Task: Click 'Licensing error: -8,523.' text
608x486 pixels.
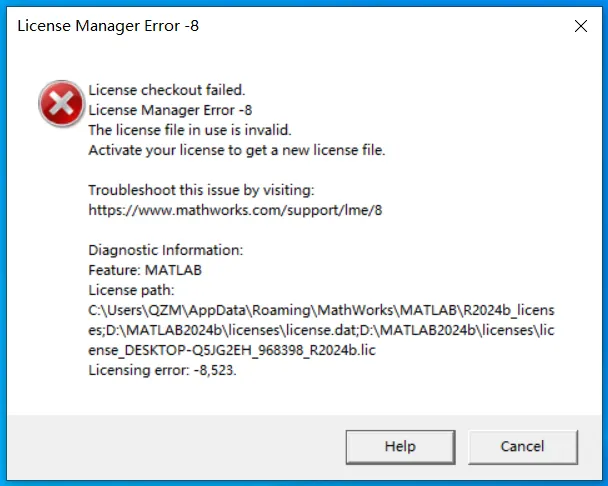Action: pyautogui.click(x=163, y=370)
